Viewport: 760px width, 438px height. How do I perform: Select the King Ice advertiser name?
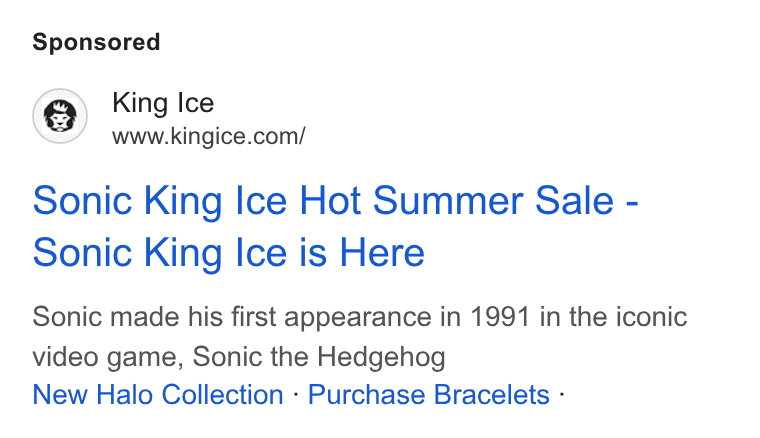click(163, 103)
